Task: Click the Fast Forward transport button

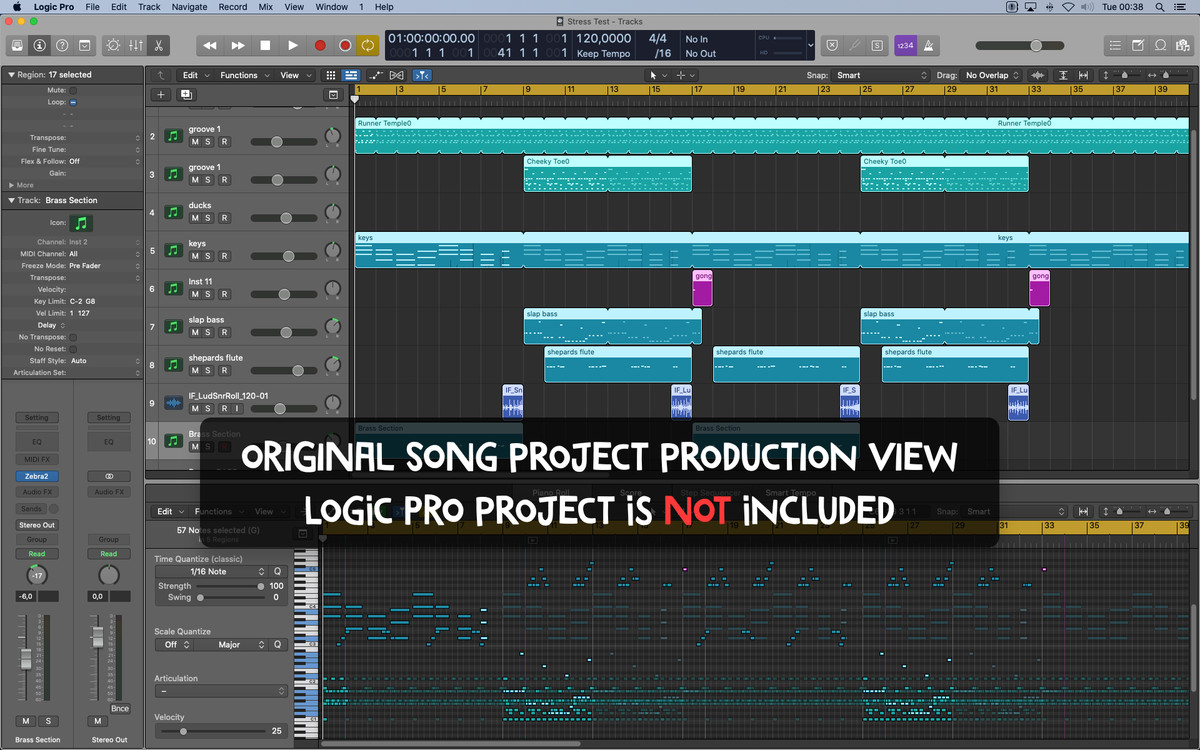Action: [238, 45]
